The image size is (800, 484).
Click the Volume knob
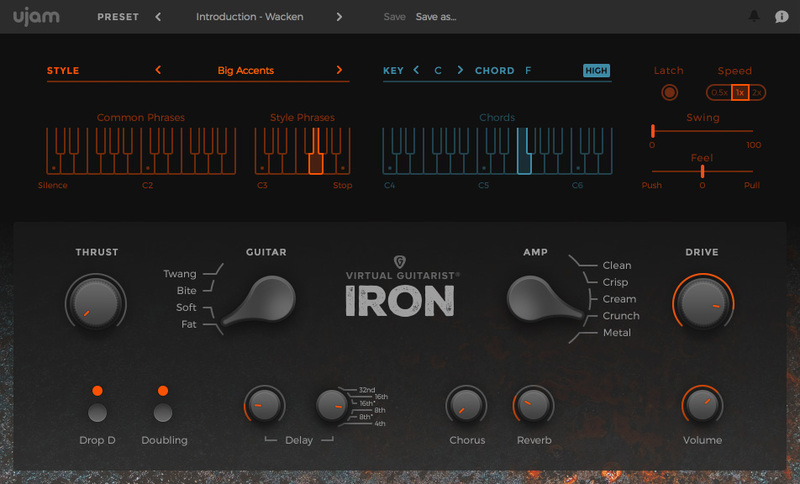pos(703,405)
